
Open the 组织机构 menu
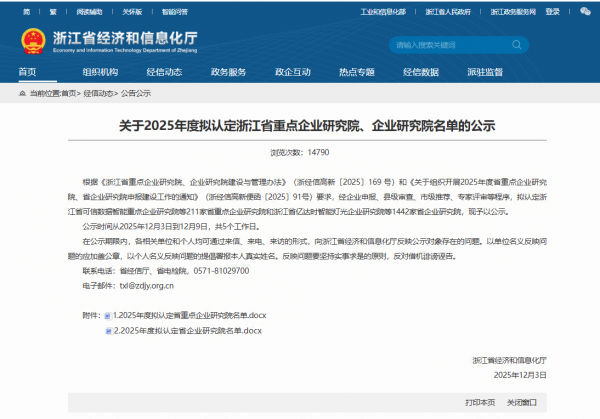(100, 73)
